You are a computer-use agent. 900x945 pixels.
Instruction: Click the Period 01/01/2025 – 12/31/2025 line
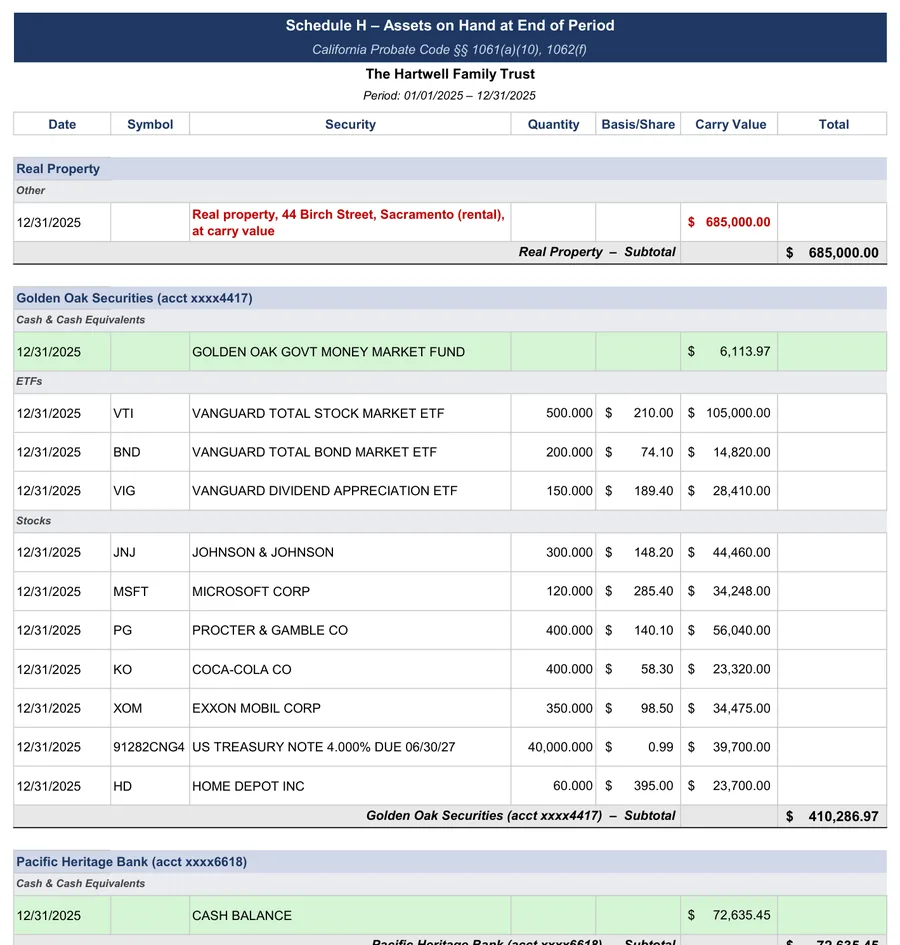(449, 96)
